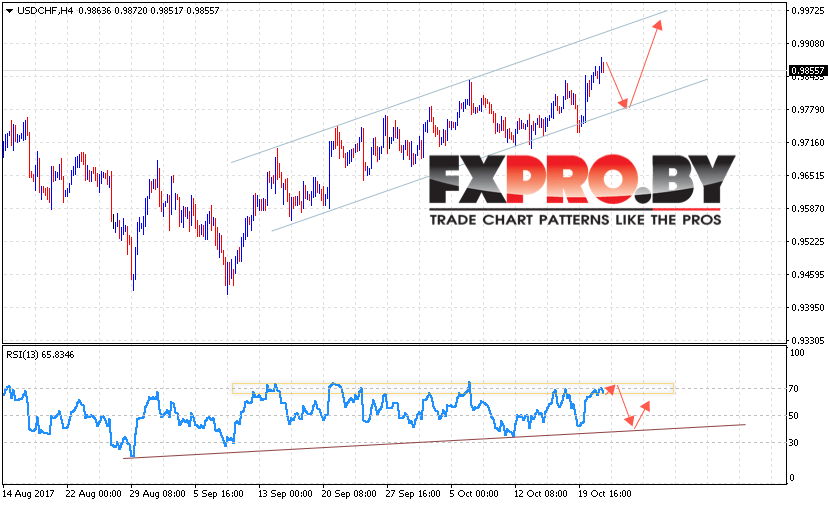
Task: Click the 12 Oct 08:00 date label
Action: tap(540, 494)
